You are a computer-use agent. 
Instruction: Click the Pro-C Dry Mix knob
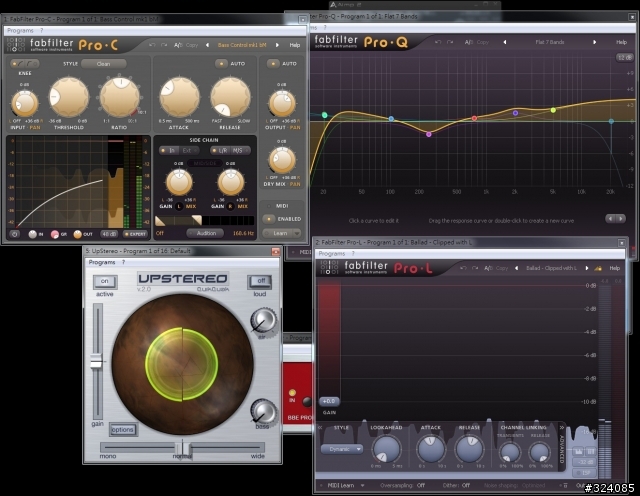coord(282,160)
